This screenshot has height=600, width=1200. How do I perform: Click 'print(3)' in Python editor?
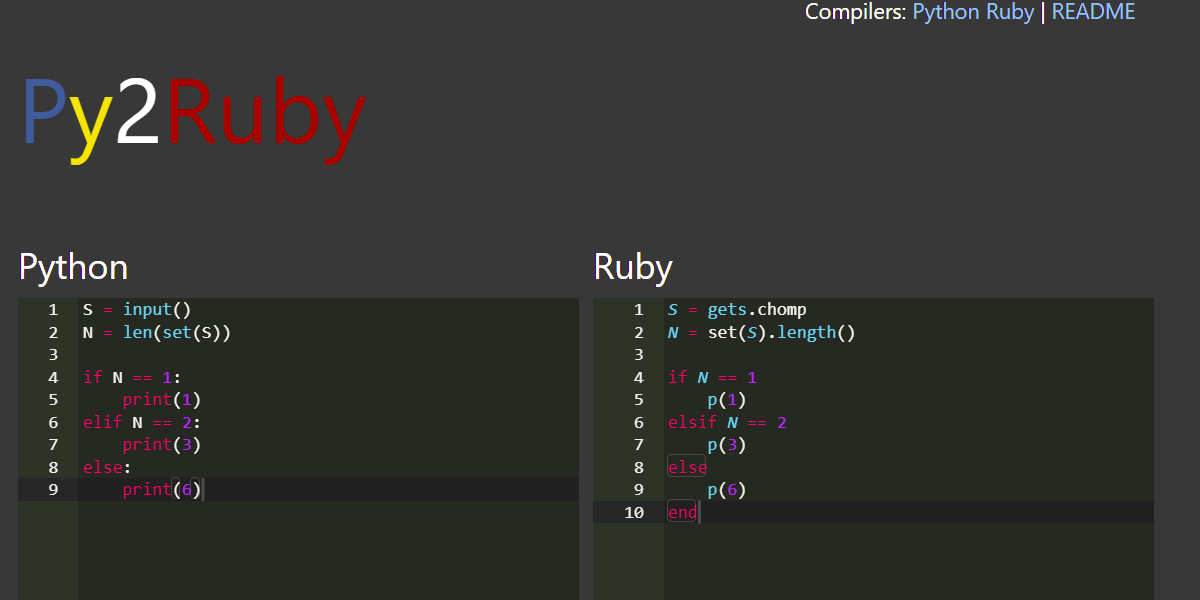click(x=162, y=444)
